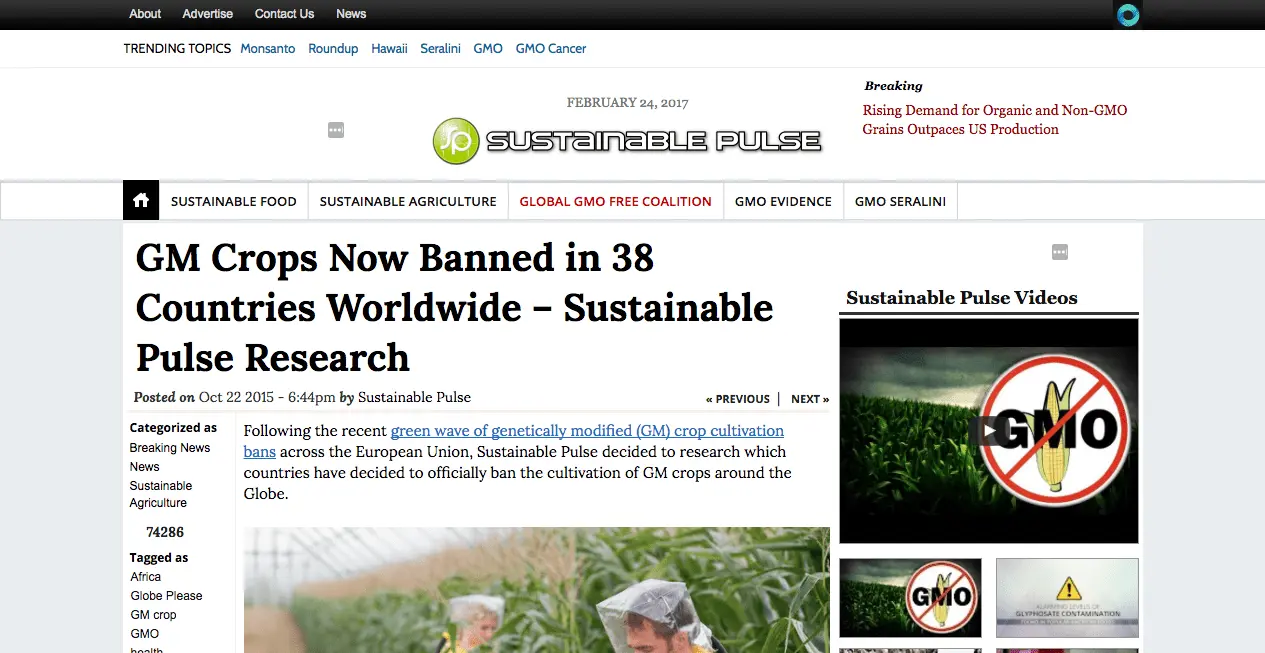The image size is (1265, 653).
Task: Open Sustainable Agriculture category in sidebar
Action: (161, 494)
